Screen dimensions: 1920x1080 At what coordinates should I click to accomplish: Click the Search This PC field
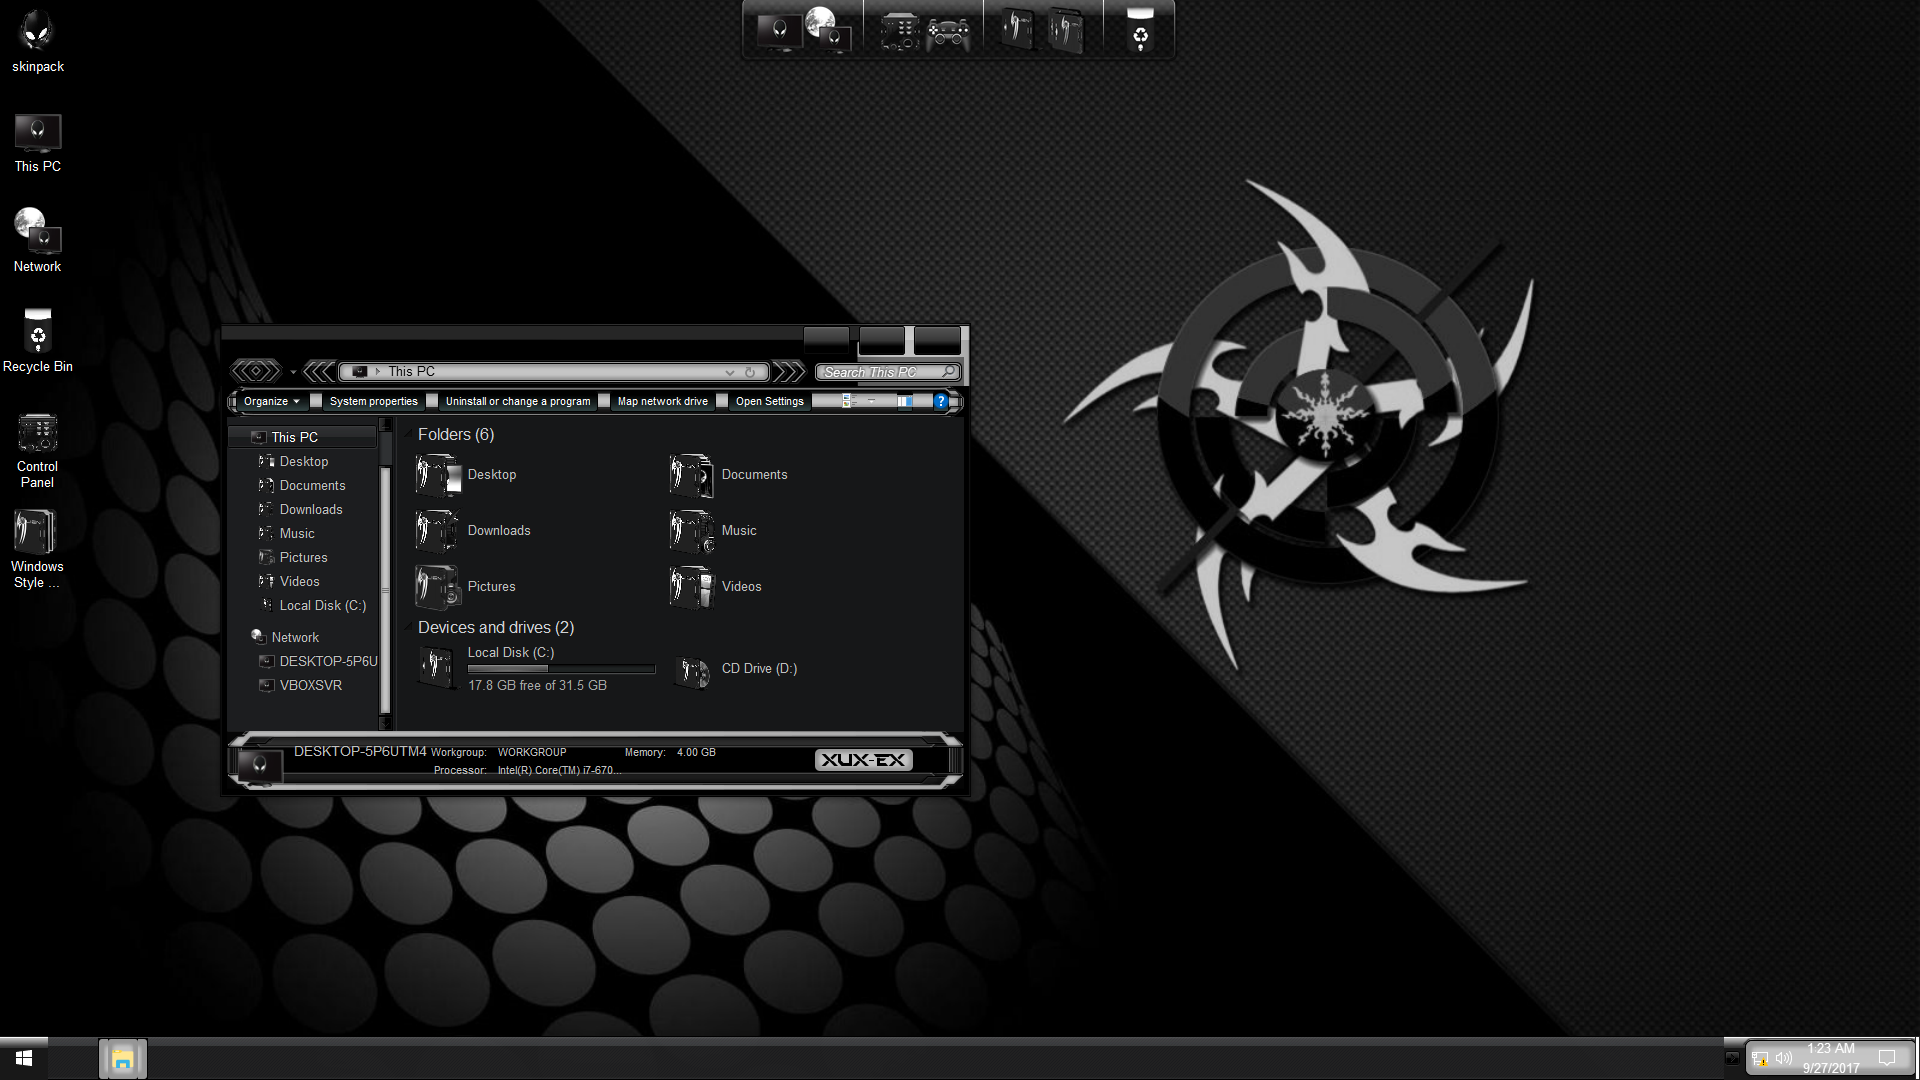point(878,372)
